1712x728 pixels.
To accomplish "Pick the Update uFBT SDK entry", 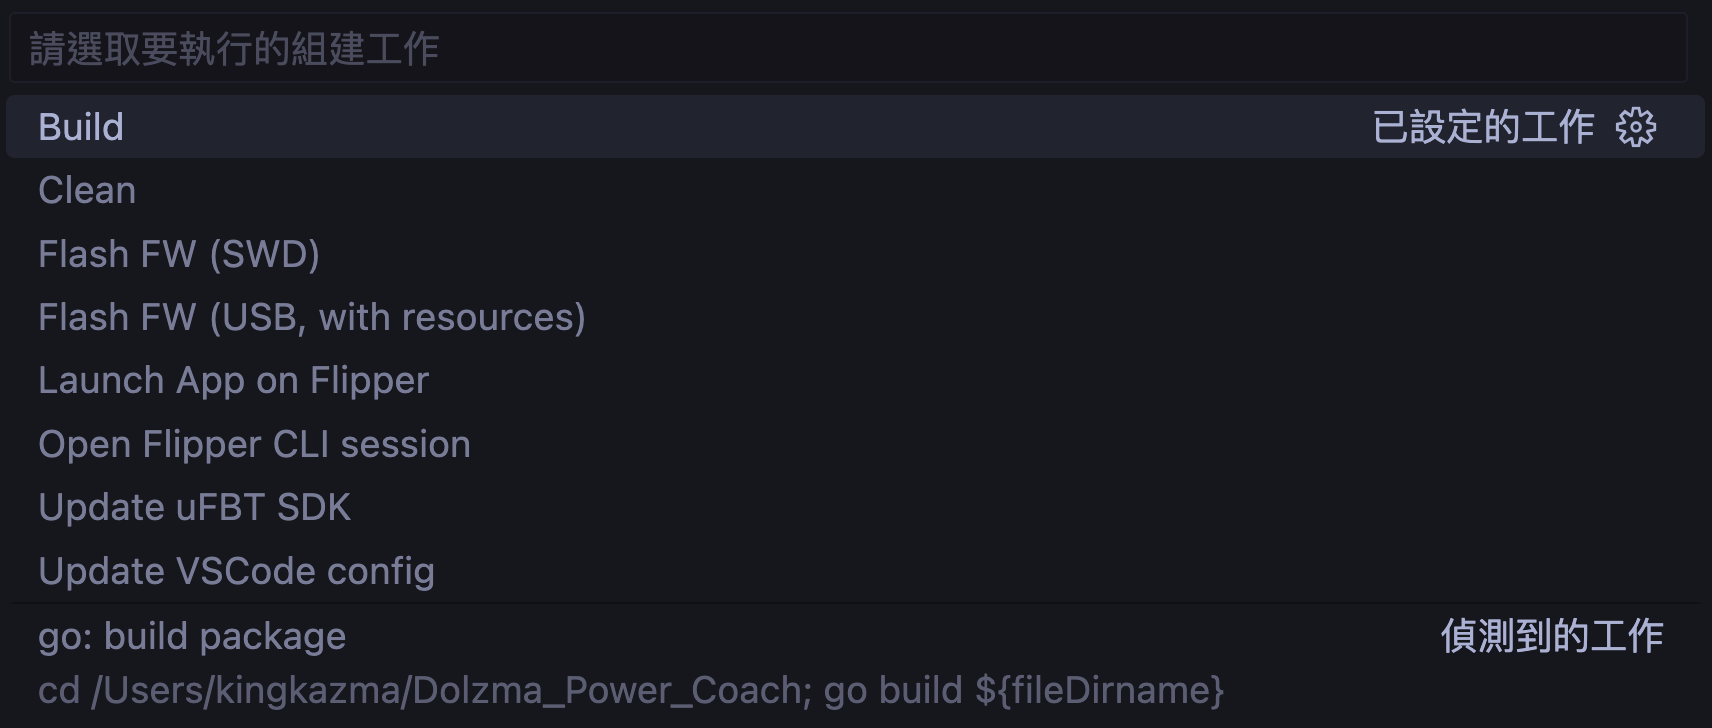I will pos(194,507).
